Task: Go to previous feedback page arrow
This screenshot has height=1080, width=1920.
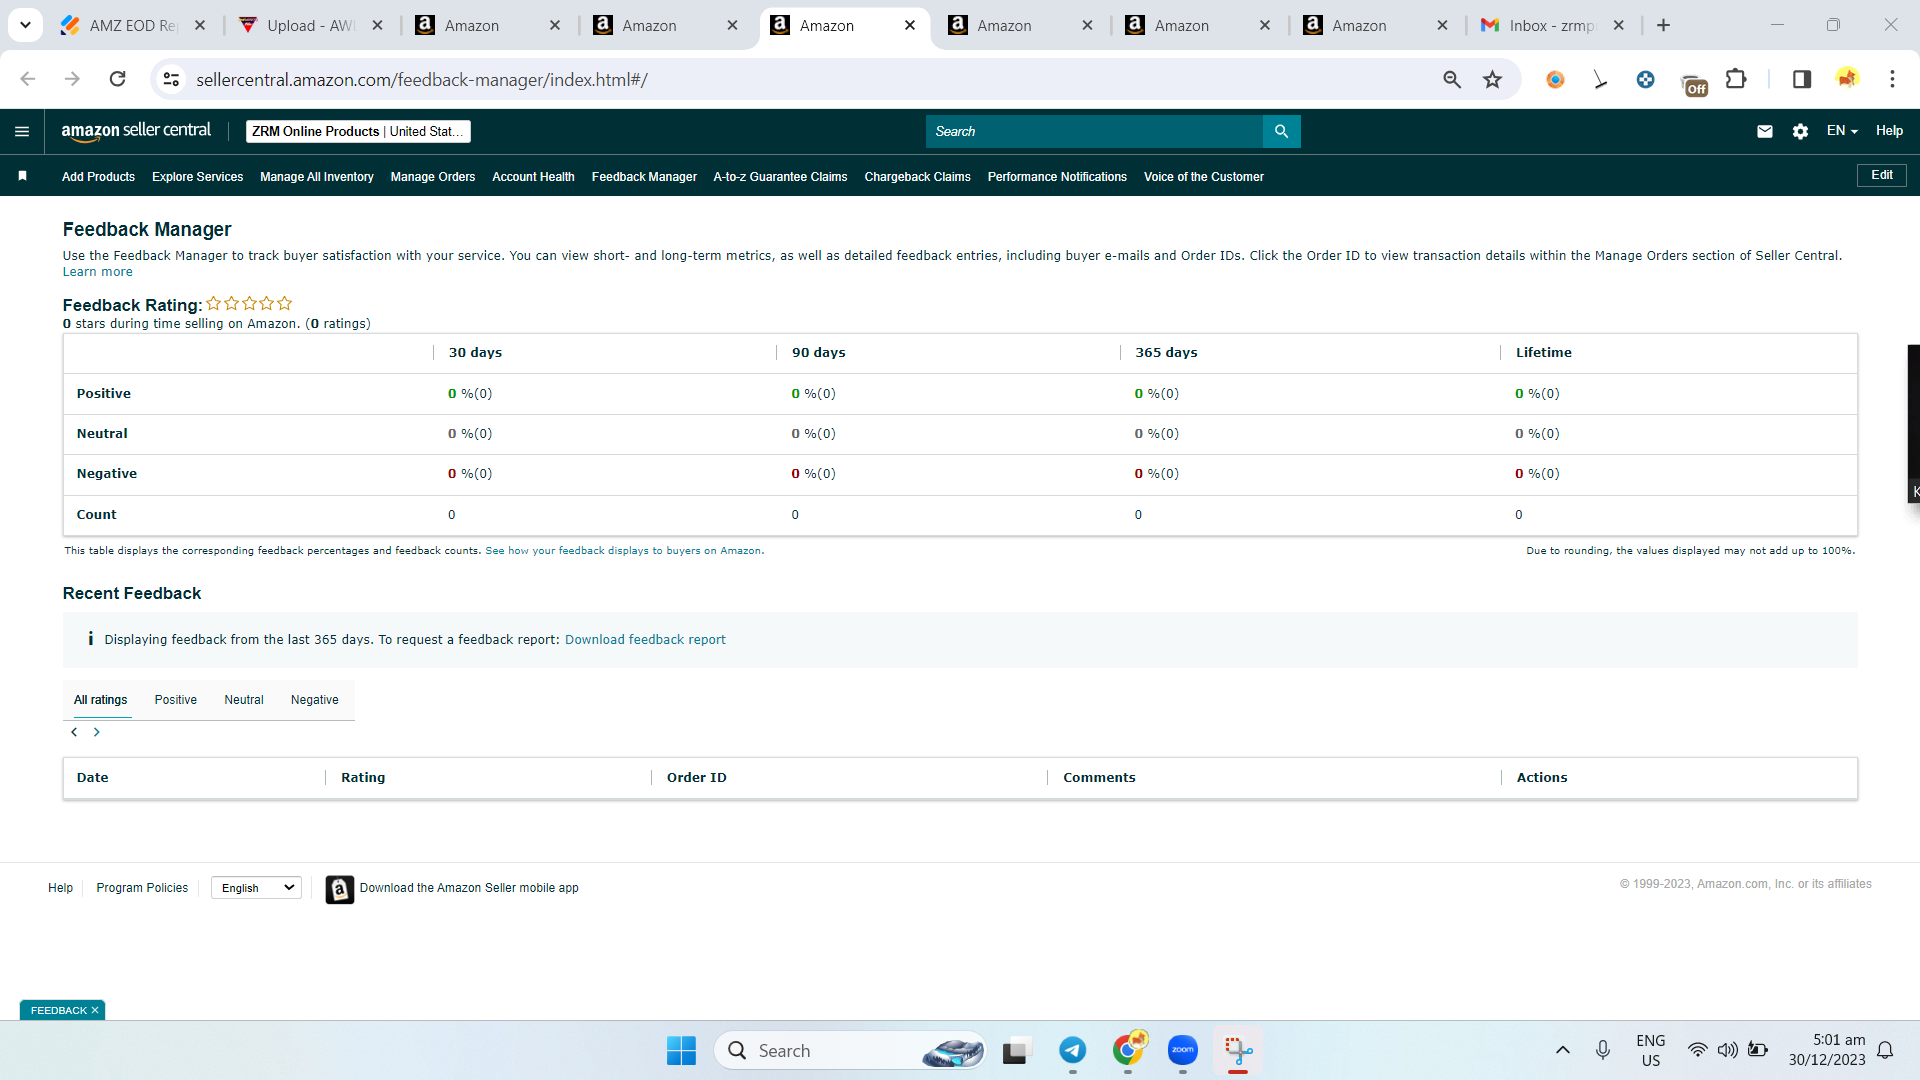Action: tap(74, 732)
